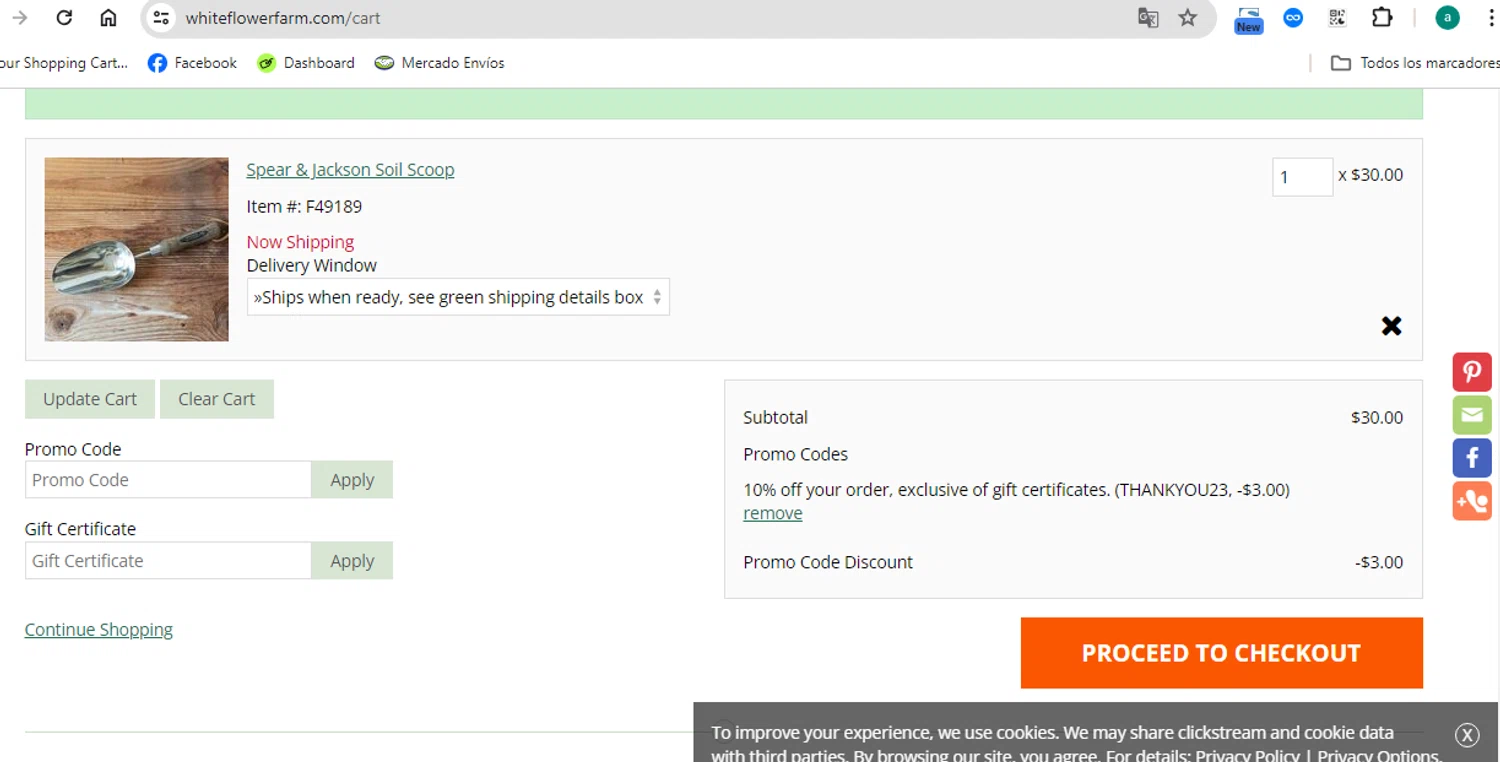Open the Facebook bookmark
1500x762 pixels.
point(193,63)
